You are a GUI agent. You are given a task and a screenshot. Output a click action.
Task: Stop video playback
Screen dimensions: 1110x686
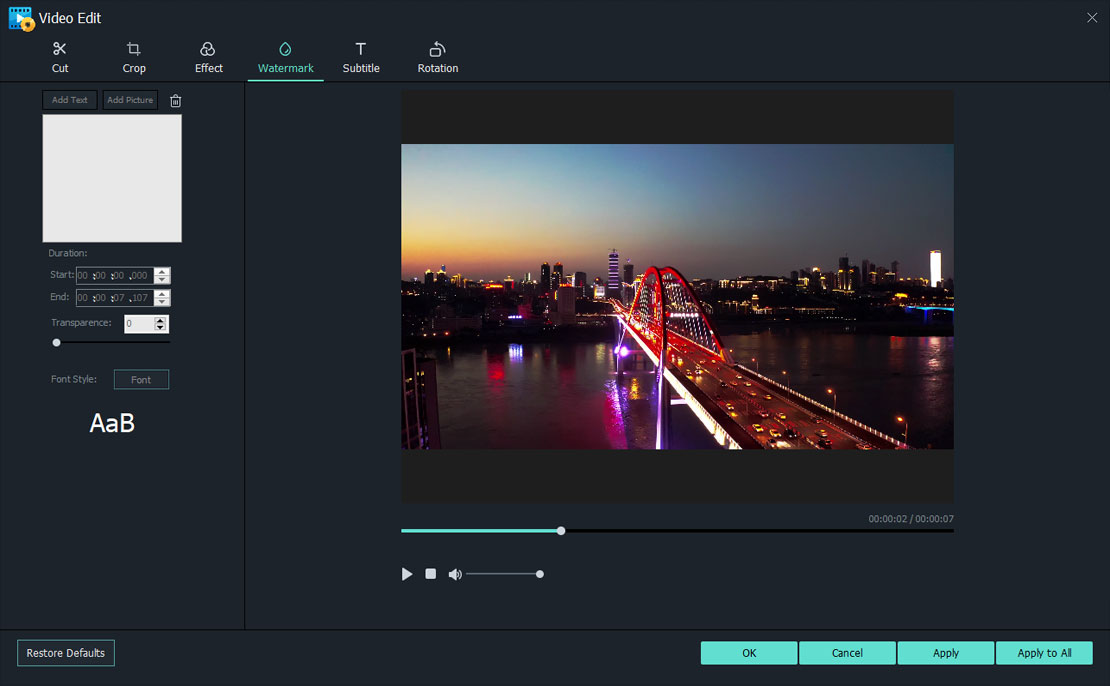431,573
